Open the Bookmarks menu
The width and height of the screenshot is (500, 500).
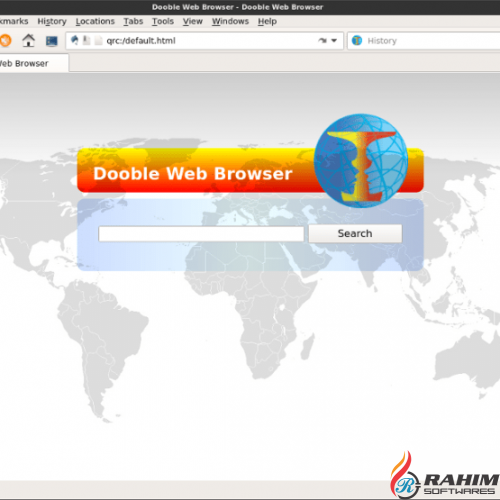(14, 21)
